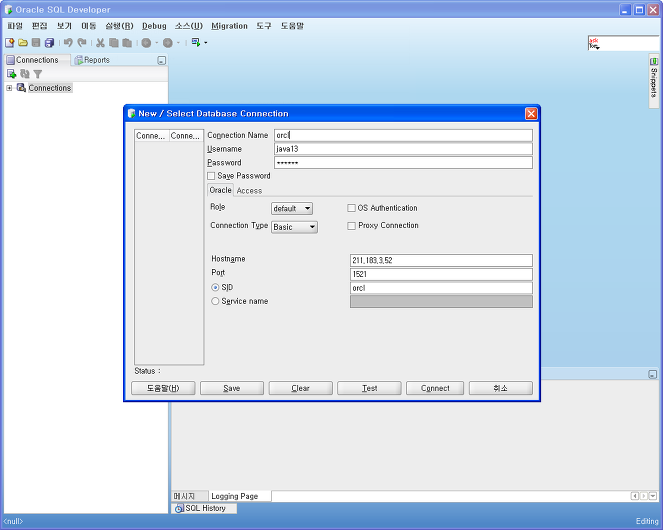Check the Proxy Connection box
This screenshot has width=663, height=530.
tap(351, 226)
